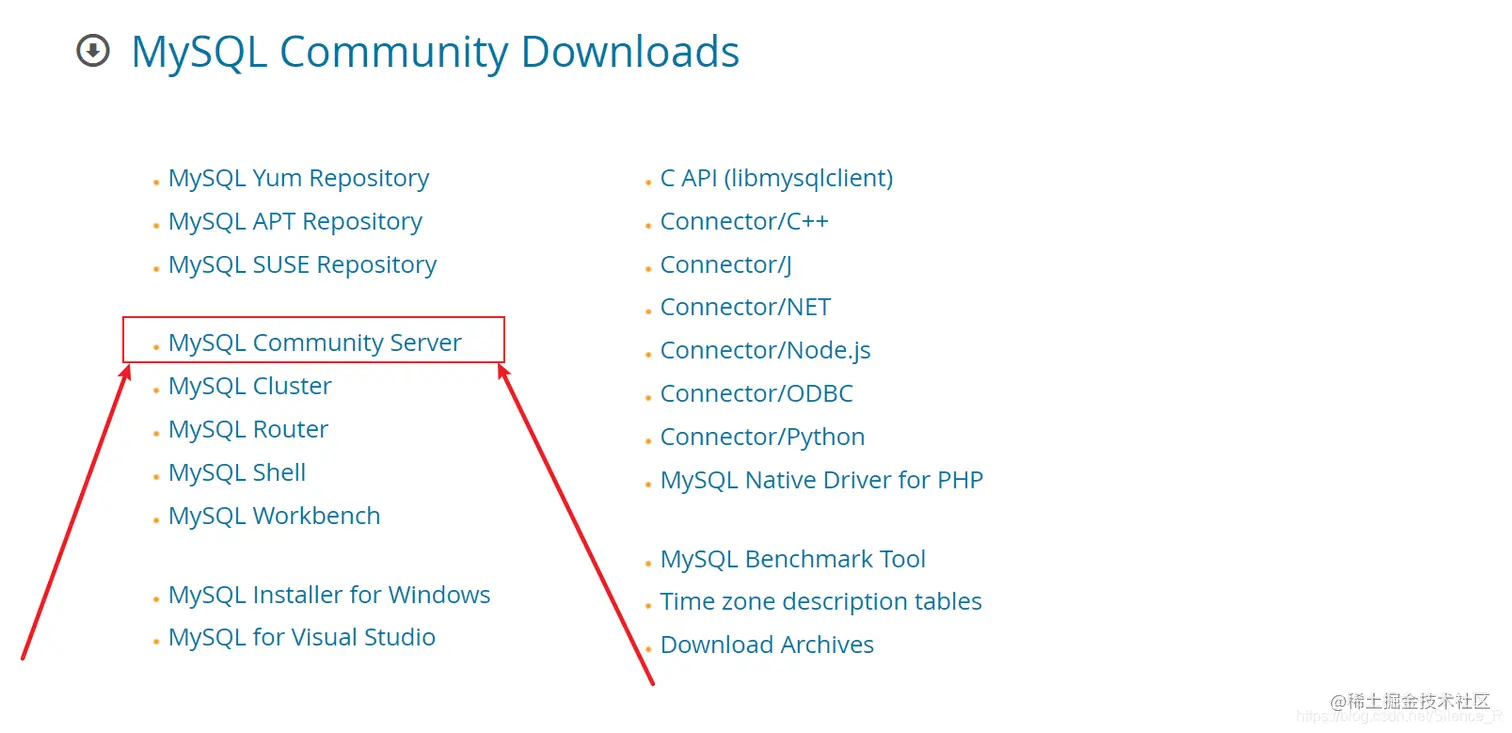1512x733 pixels.
Task: Select the MySQL Community Server link
Action: click(x=315, y=342)
